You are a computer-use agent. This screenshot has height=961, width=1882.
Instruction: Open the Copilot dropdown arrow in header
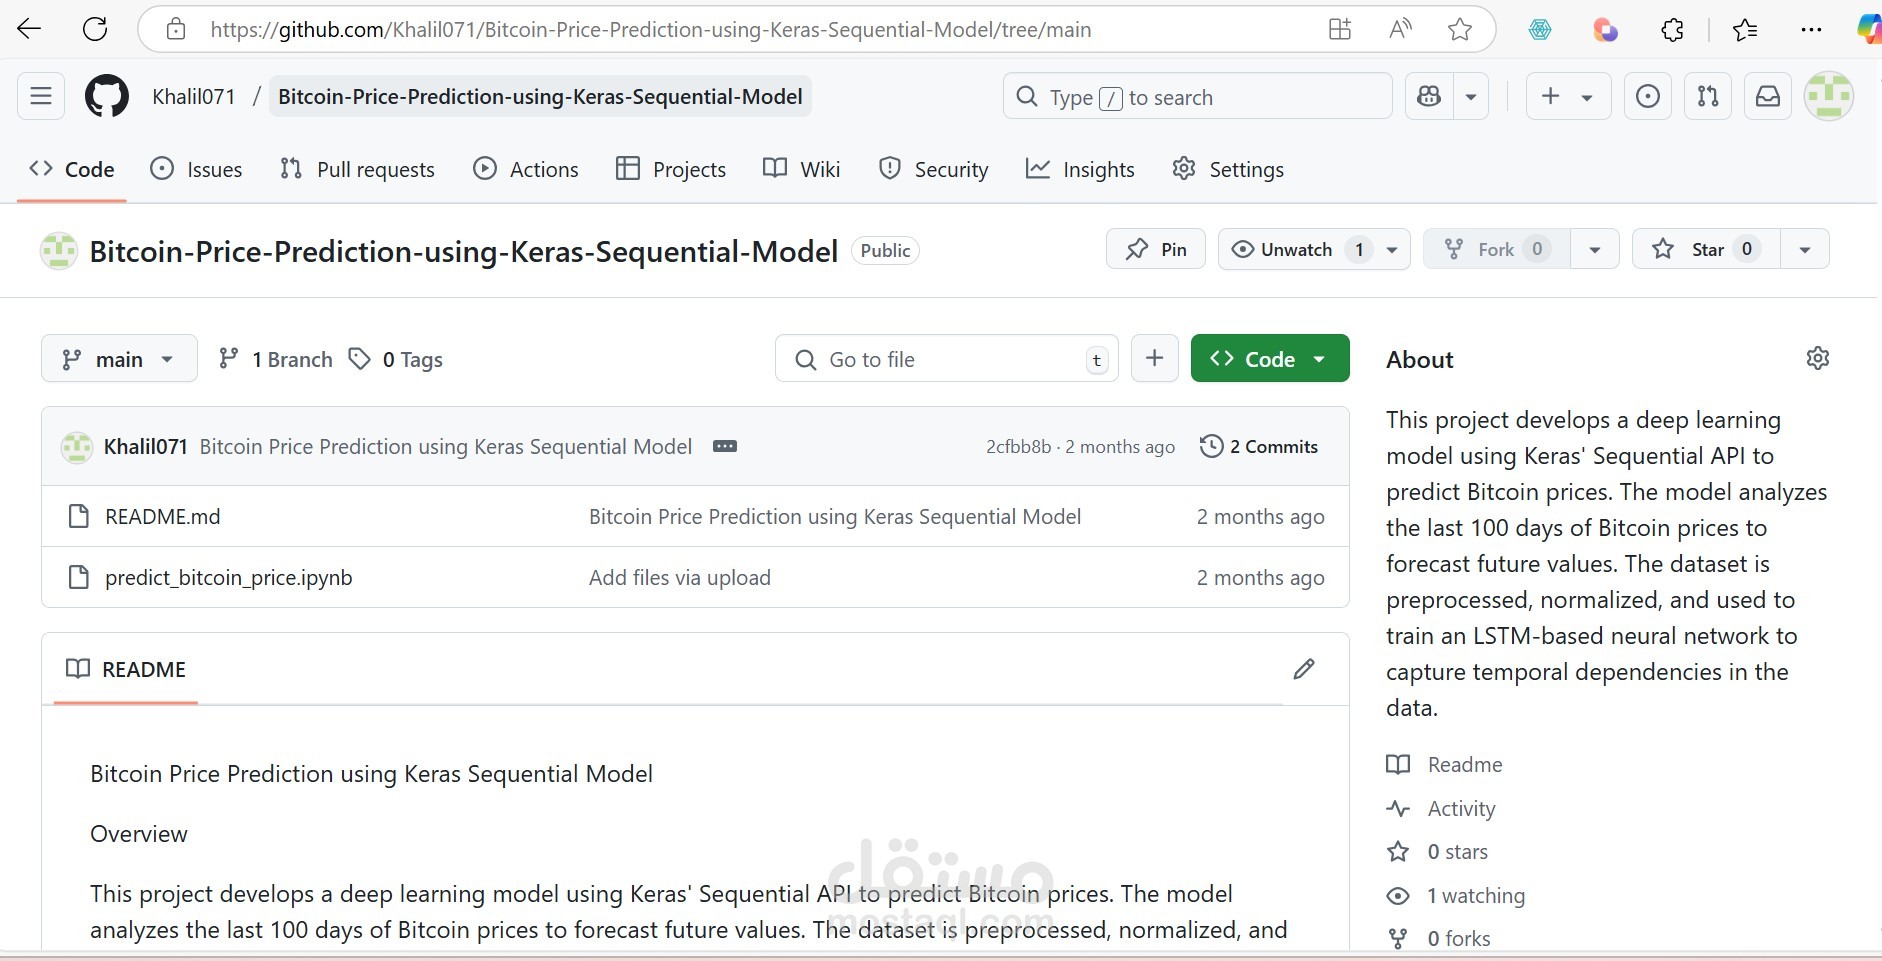pyautogui.click(x=1471, y=97)
